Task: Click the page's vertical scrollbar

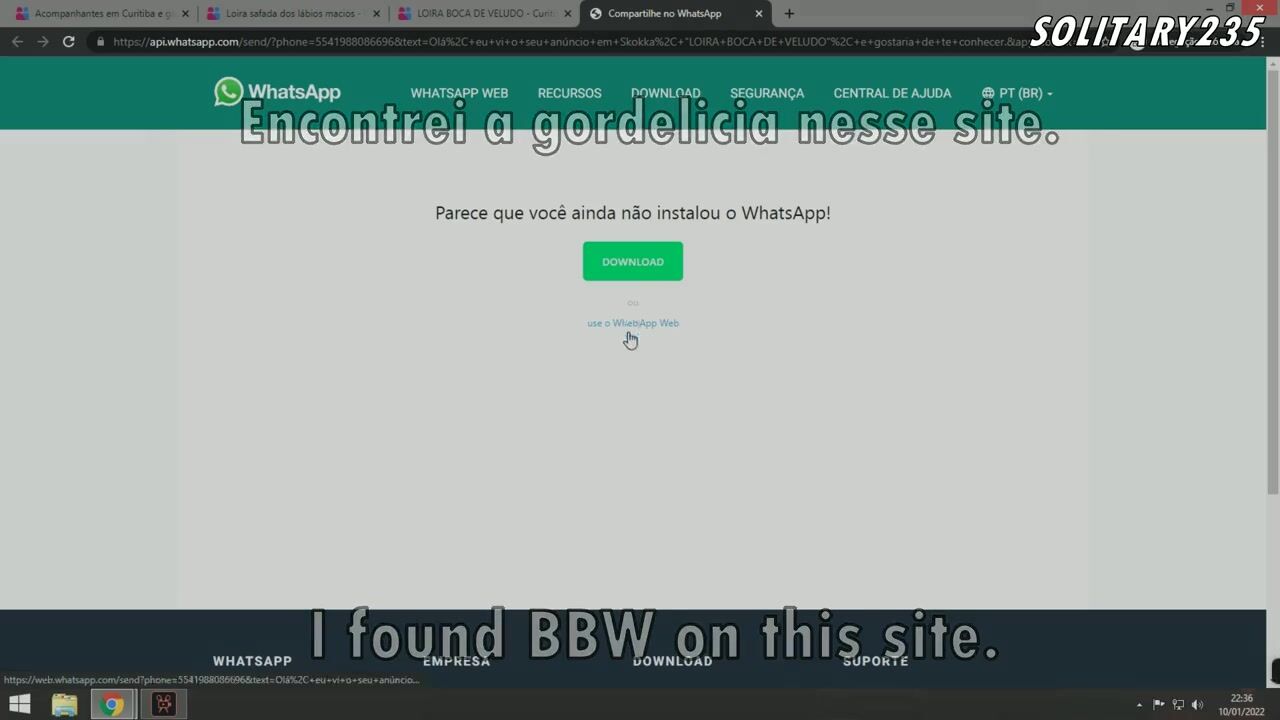Action: click(x=1272, y=300)
